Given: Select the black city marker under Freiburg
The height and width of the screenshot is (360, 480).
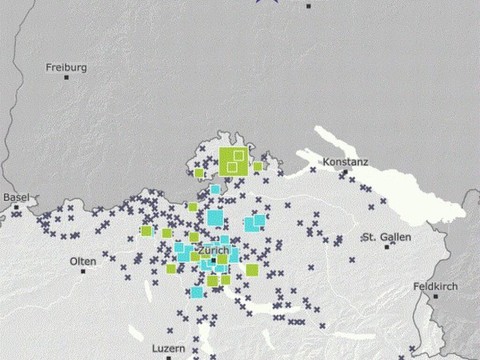Looking at the screenshot, I should pyautogui.click(x=66, y=77).
